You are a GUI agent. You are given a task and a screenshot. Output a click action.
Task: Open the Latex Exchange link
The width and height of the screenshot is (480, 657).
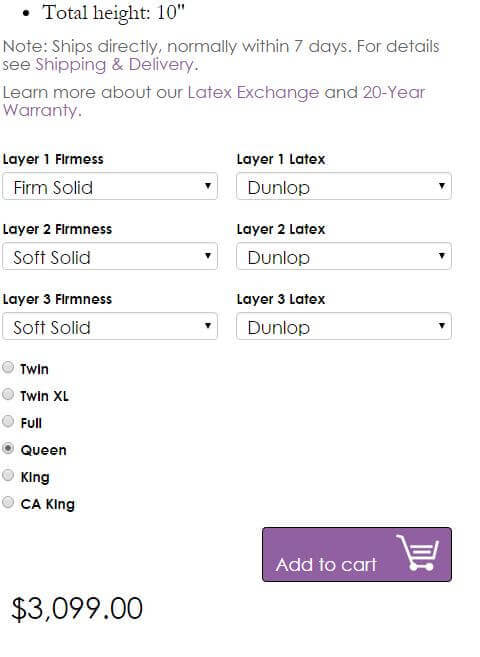[253, 92]
